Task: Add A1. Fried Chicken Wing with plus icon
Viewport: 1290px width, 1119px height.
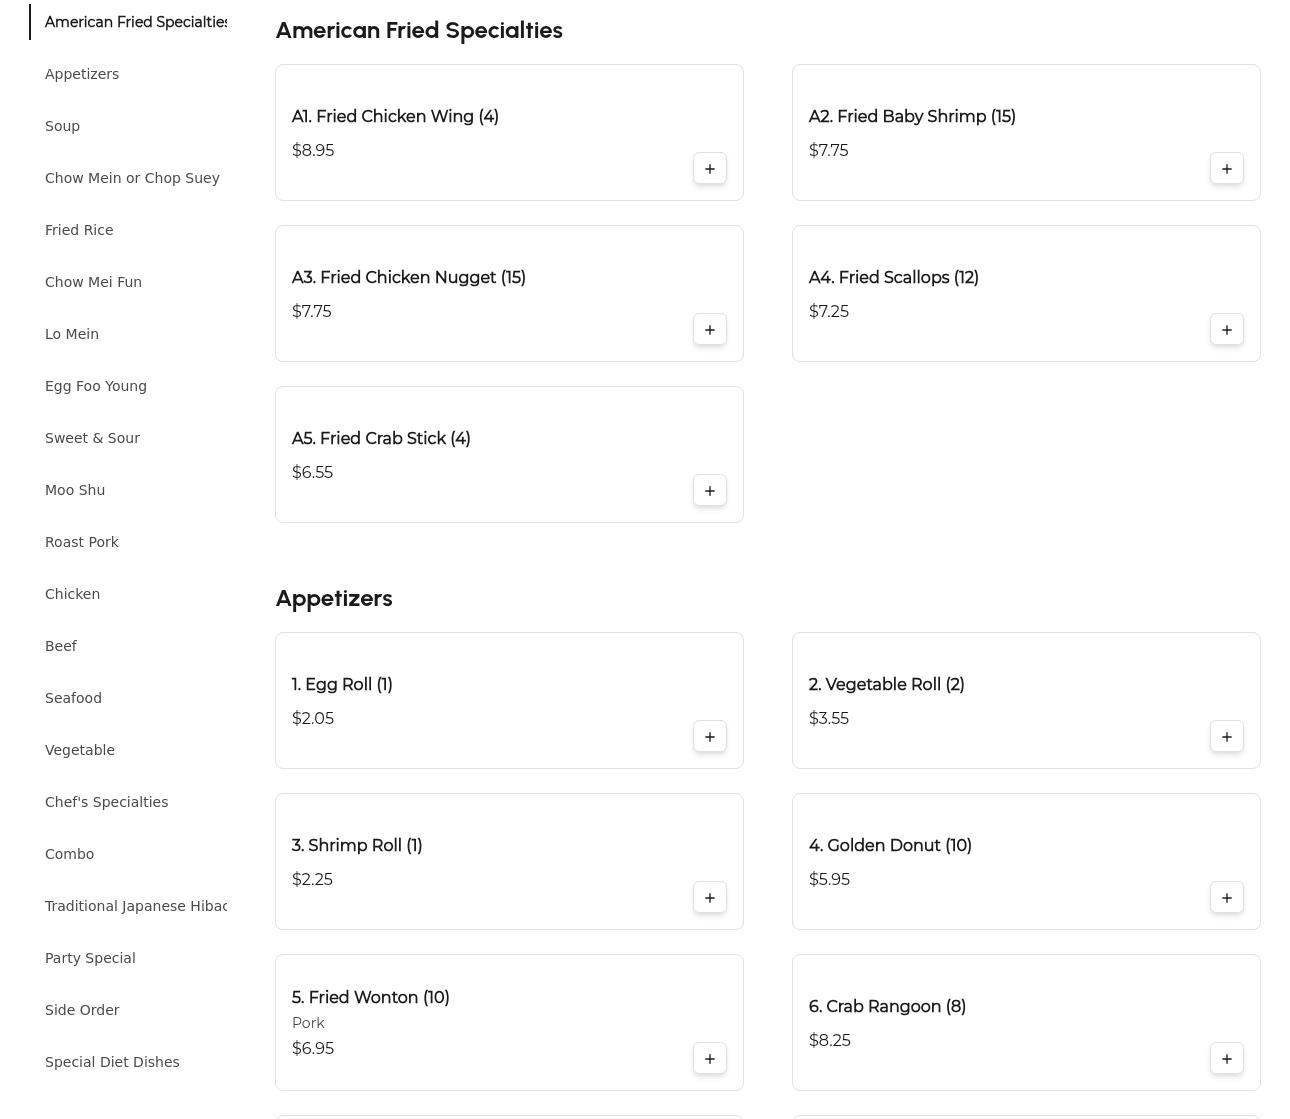Action: click(710, 169)
